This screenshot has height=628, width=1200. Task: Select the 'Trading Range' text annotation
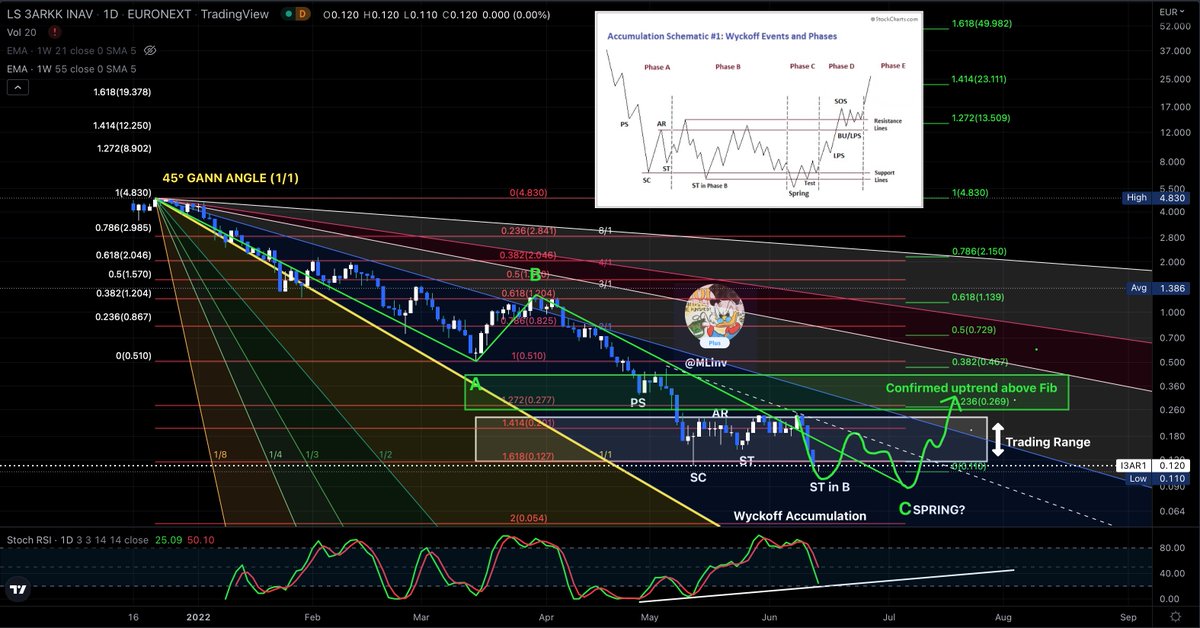coord(1047,442)
